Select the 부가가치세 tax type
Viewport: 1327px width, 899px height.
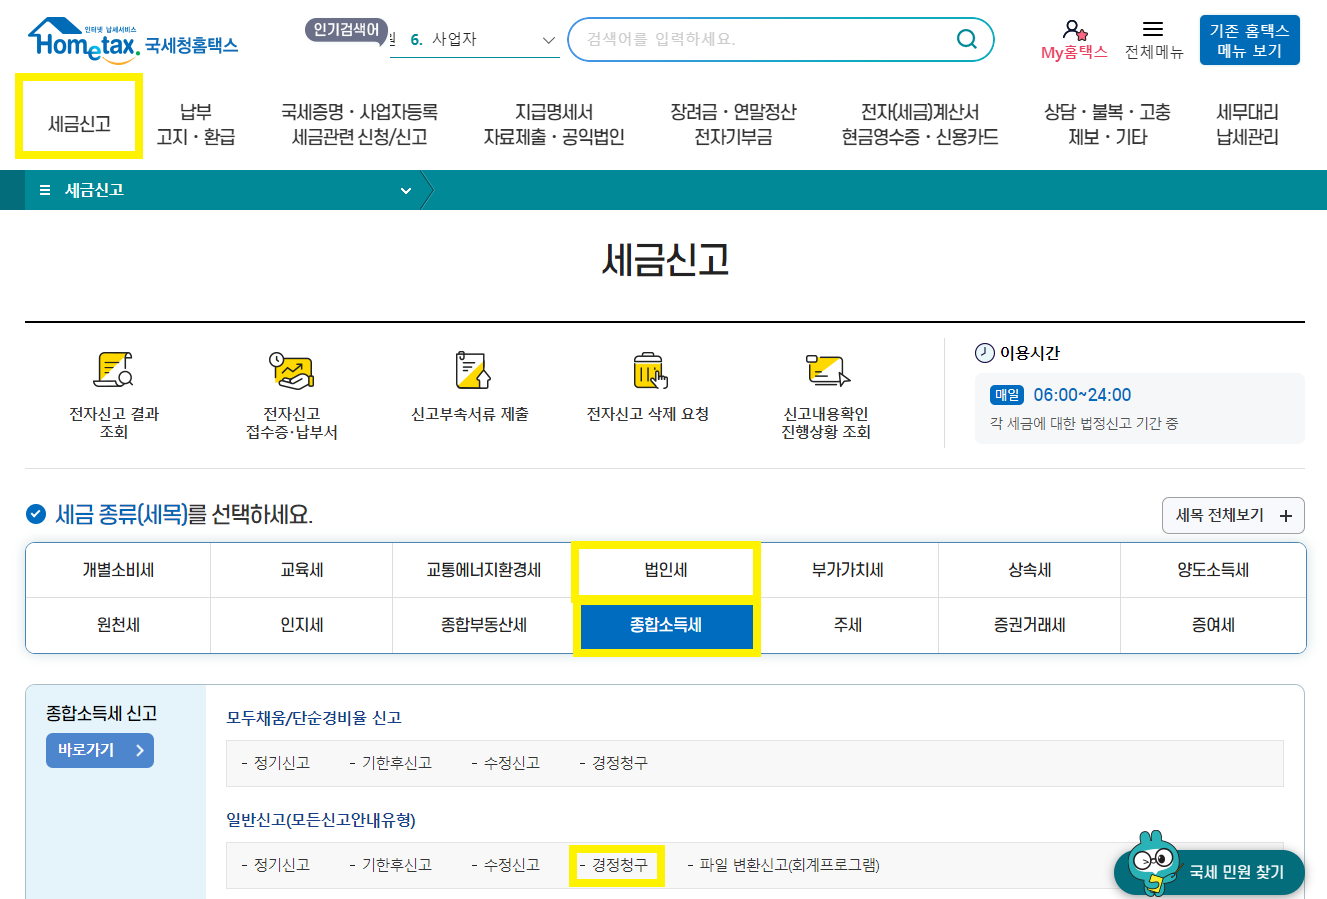pyautogui.click(x=848, y=570)
